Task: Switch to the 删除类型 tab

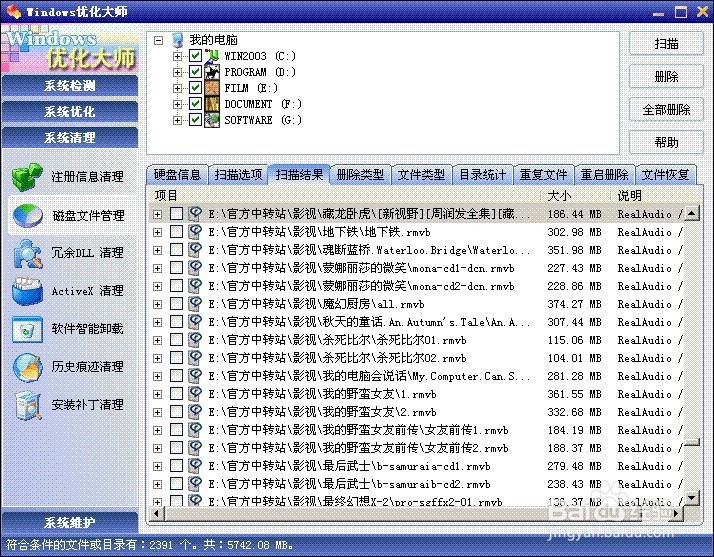Action: pos(360,175)
